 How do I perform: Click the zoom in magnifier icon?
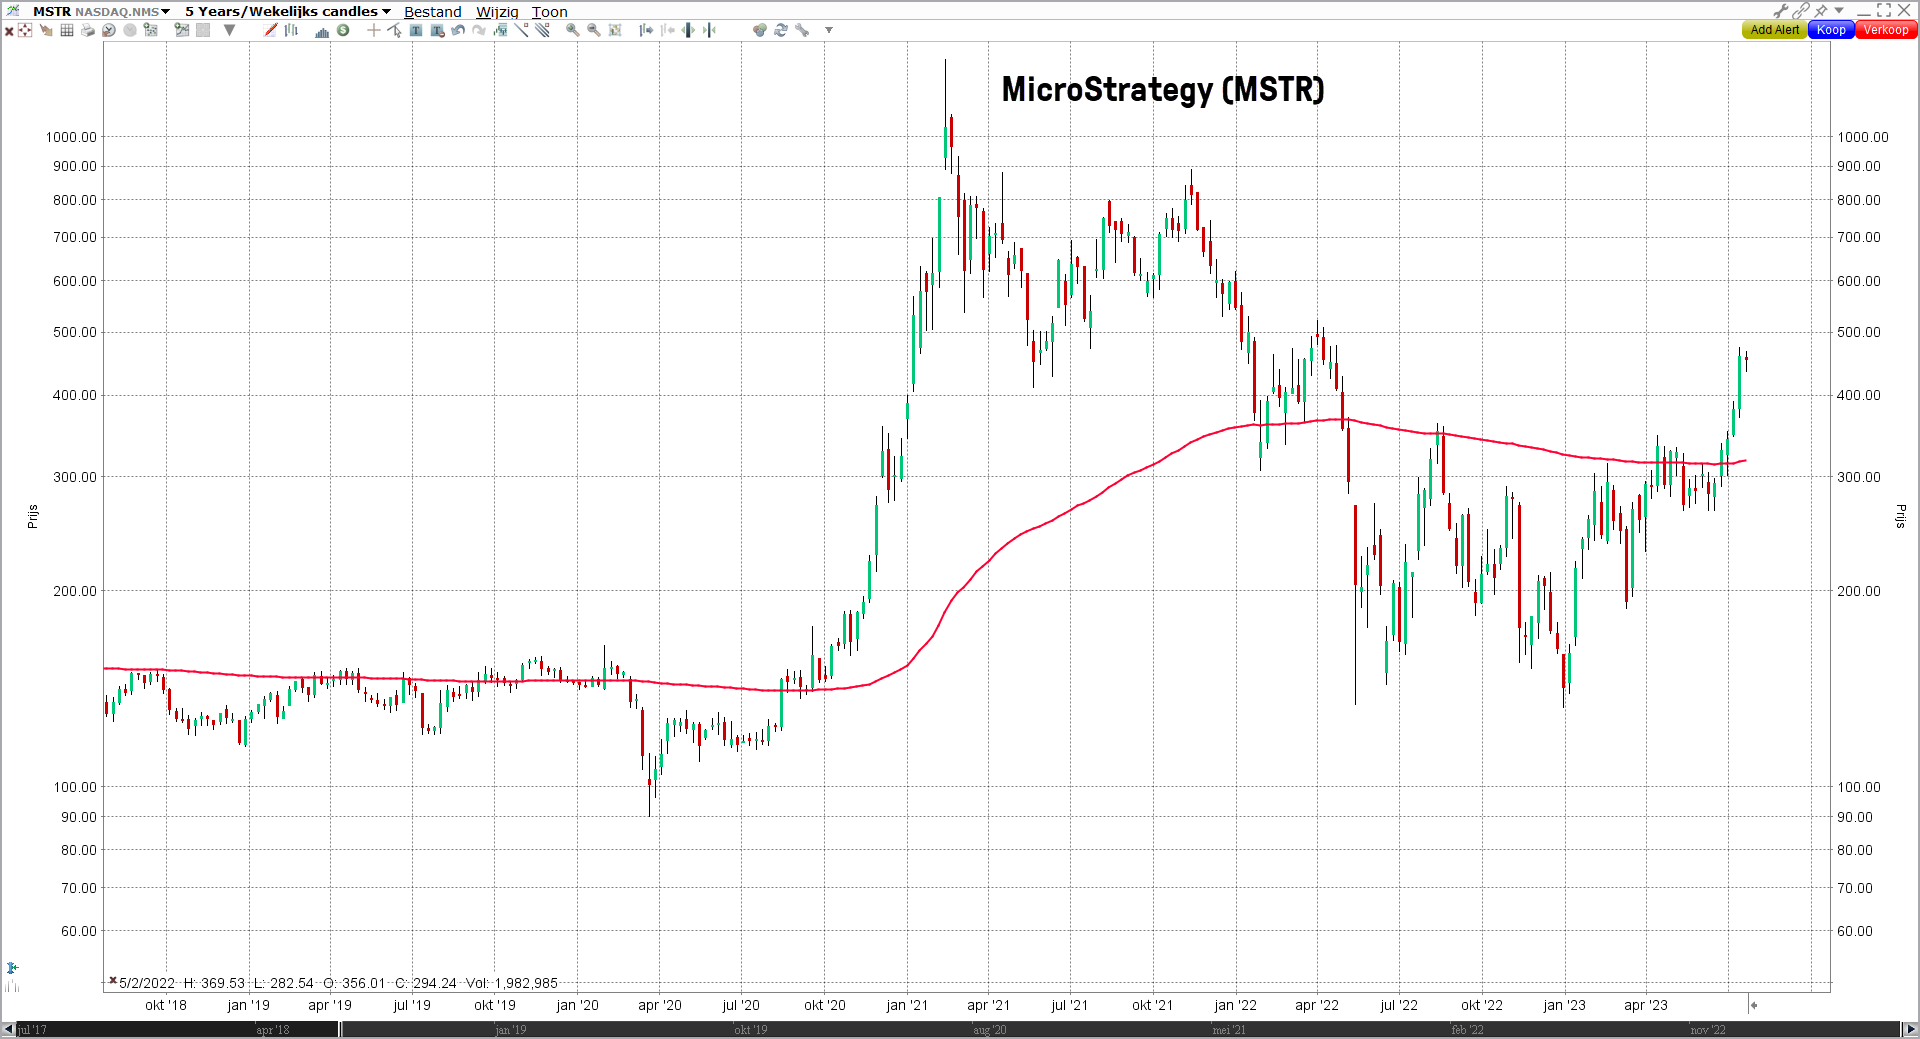[572, 30]
